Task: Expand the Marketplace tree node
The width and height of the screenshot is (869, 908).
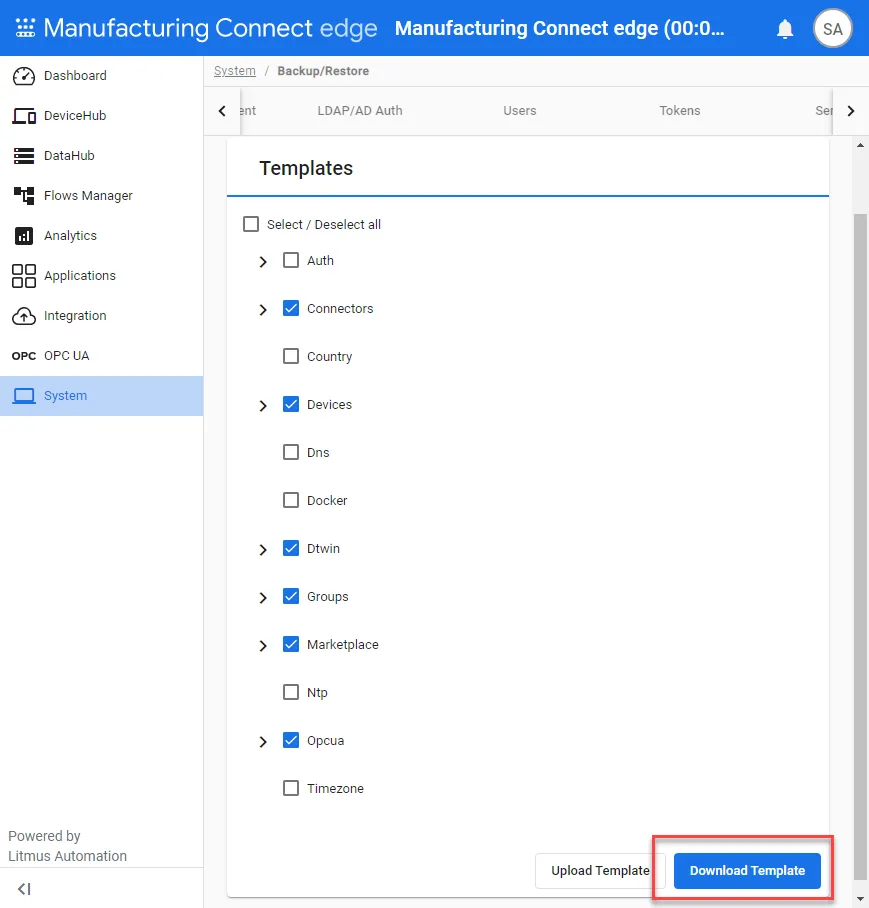Action: (x=263, y=646)
